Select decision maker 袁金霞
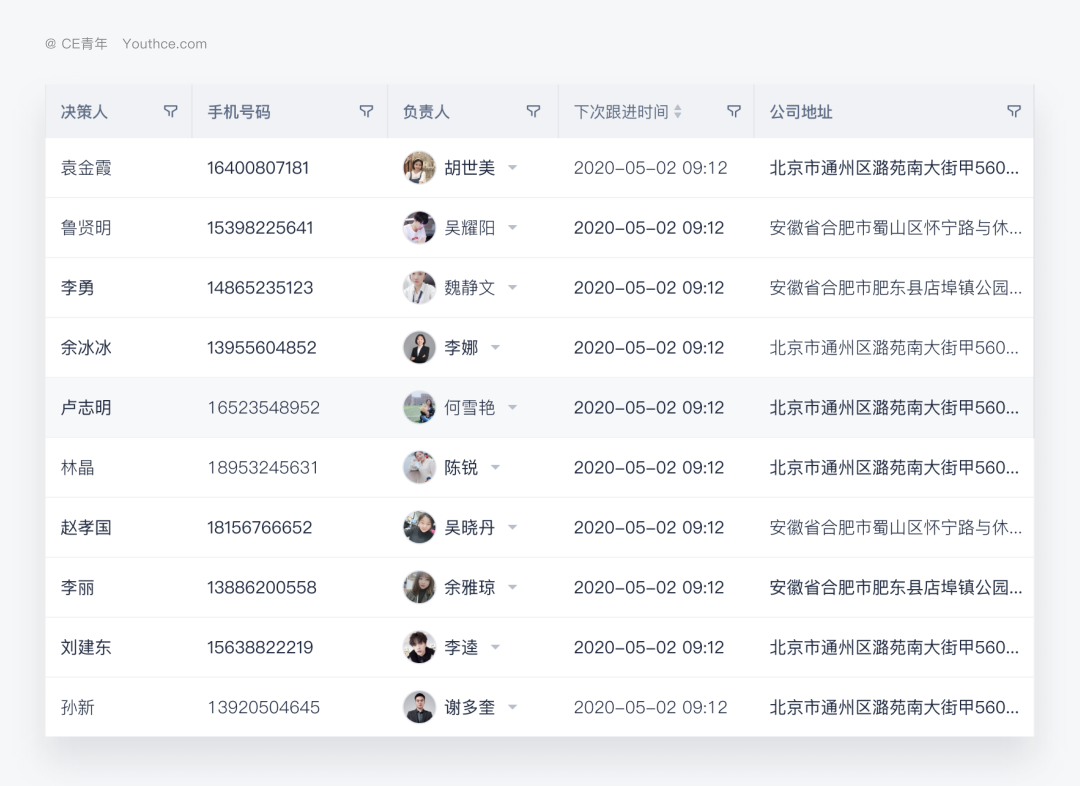 click(86, 167)
